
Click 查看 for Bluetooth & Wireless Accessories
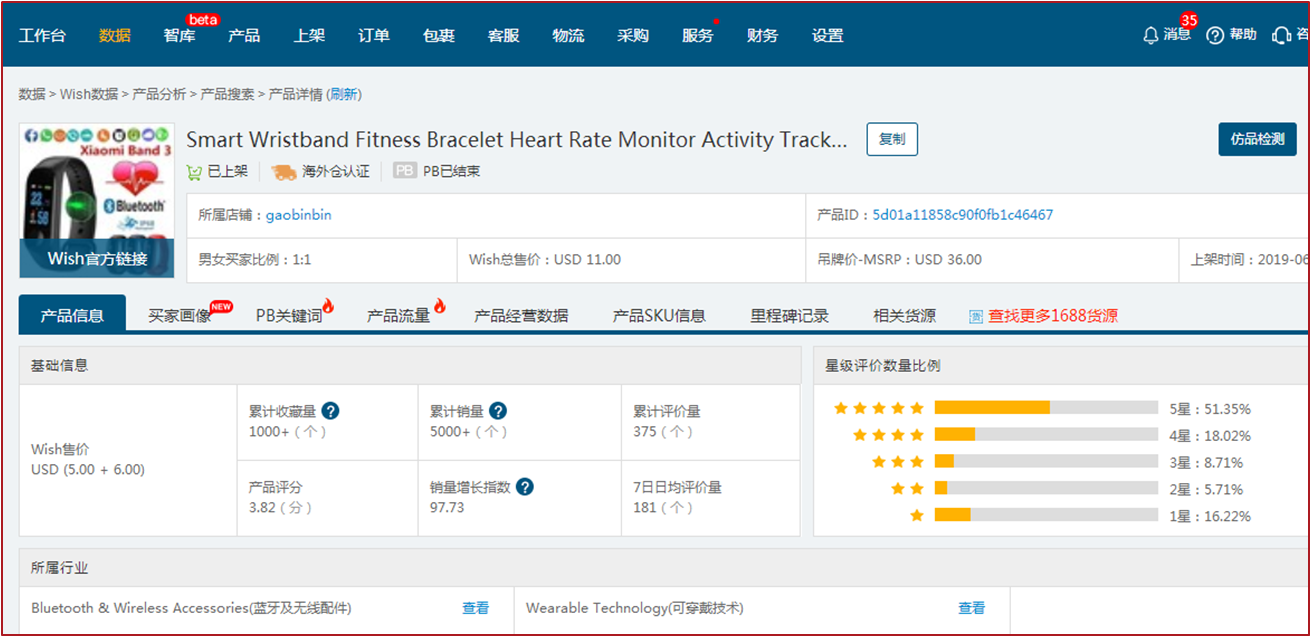tap(475, 608)
